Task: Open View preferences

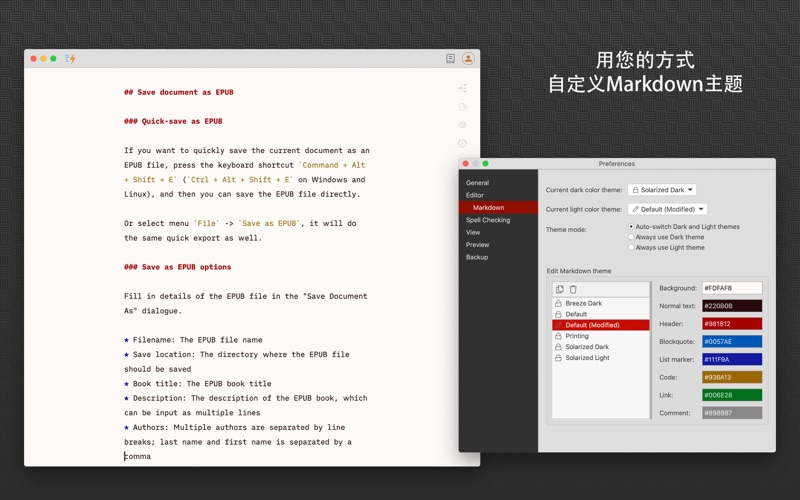Action: click(473, 232)
